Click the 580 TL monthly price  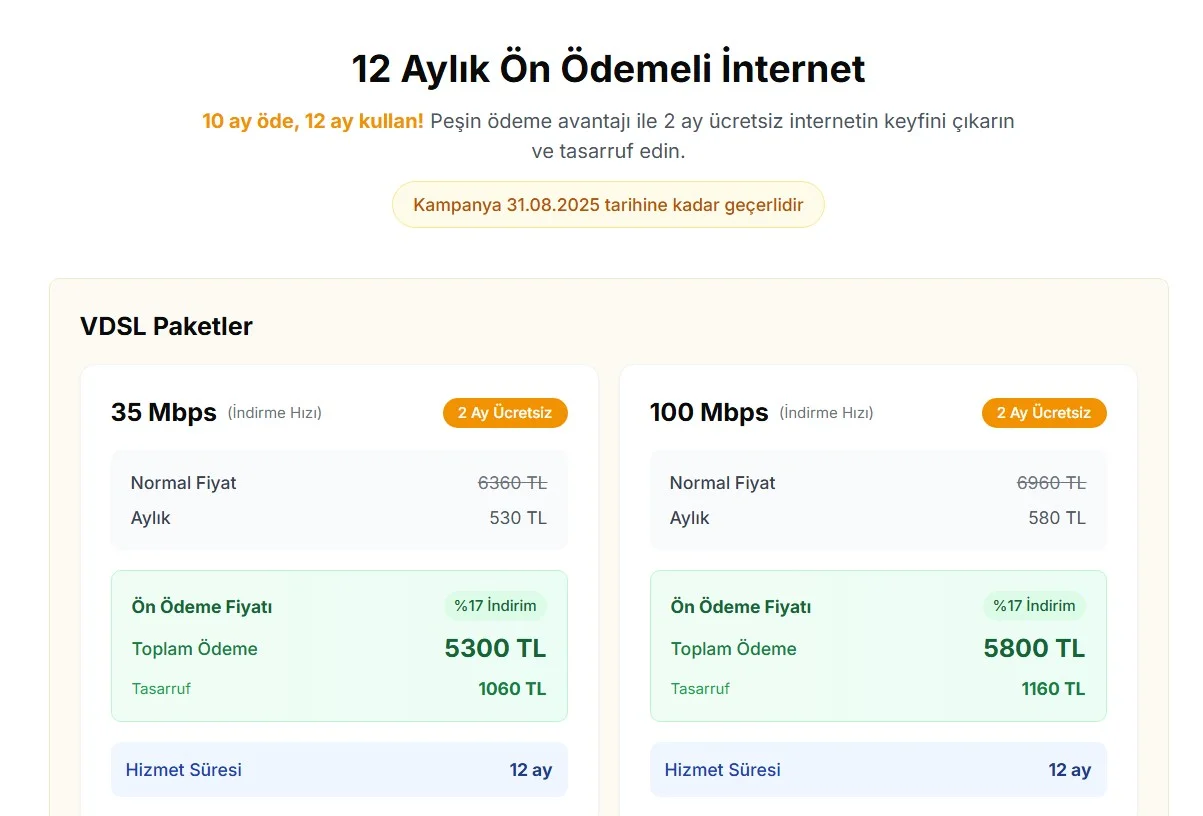point(1057,518)
